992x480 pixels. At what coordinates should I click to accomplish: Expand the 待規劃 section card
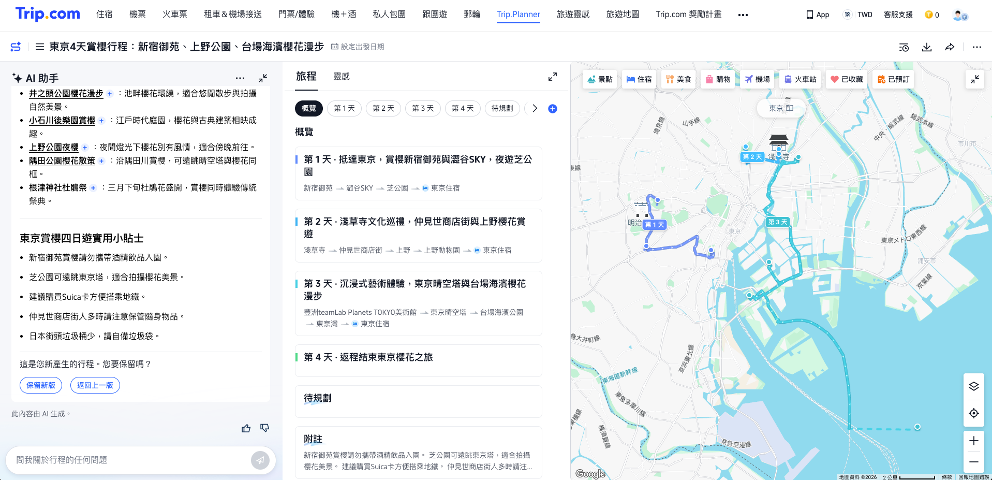click(419, 402)
